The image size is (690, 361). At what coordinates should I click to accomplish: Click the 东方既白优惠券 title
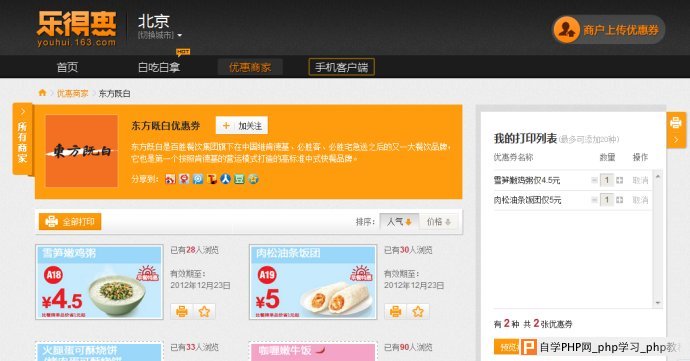click(166, 126)
